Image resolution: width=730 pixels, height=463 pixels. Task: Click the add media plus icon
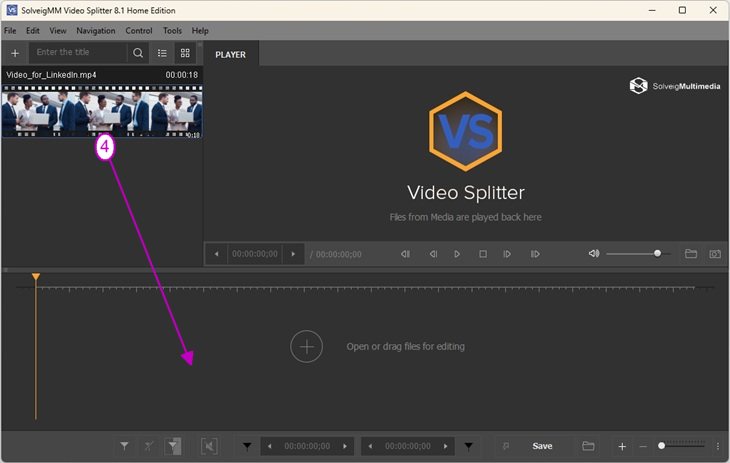[15, 53]
